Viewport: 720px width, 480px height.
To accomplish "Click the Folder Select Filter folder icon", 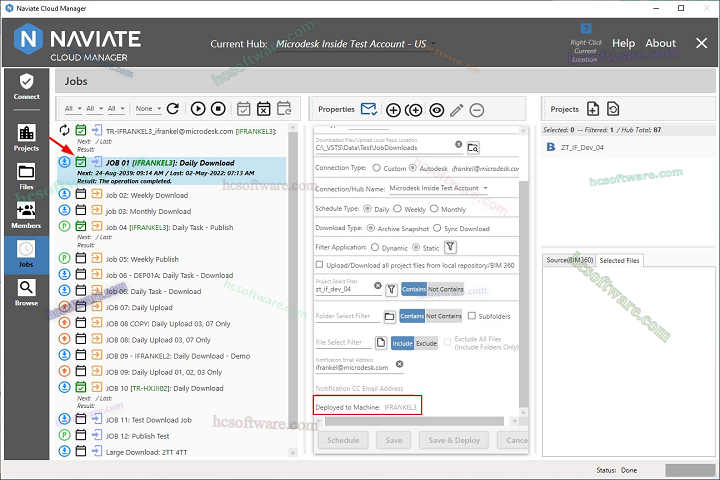I will point(389,316).
